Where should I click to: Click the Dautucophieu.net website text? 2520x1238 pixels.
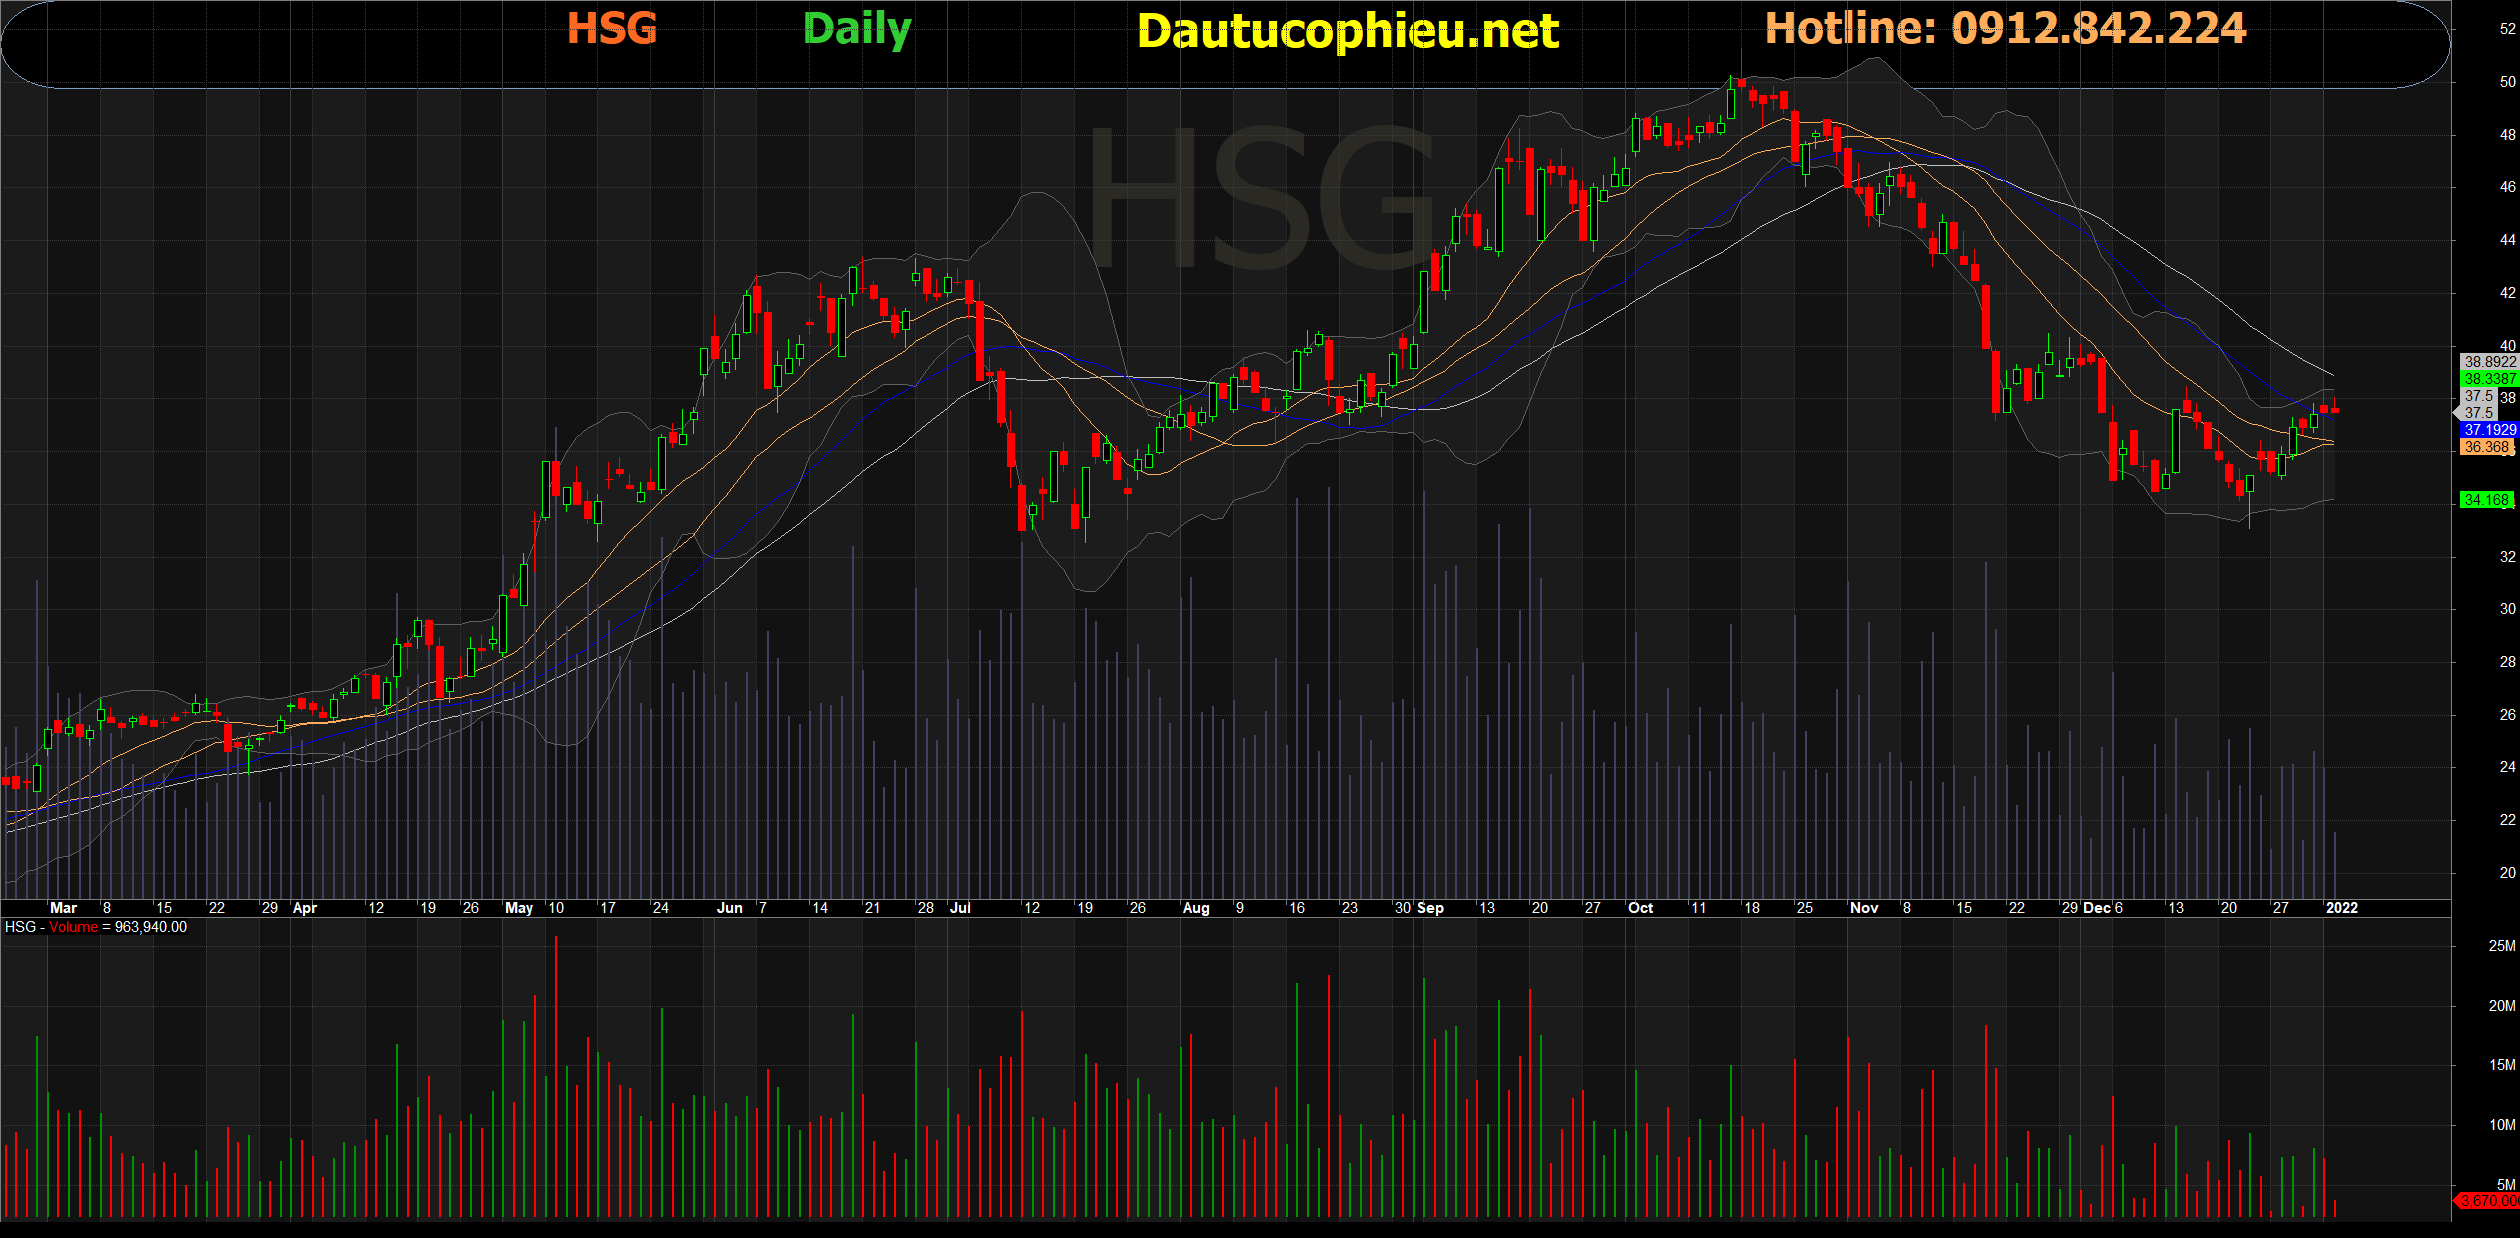pyautogui.click(x=1347, y=32)
